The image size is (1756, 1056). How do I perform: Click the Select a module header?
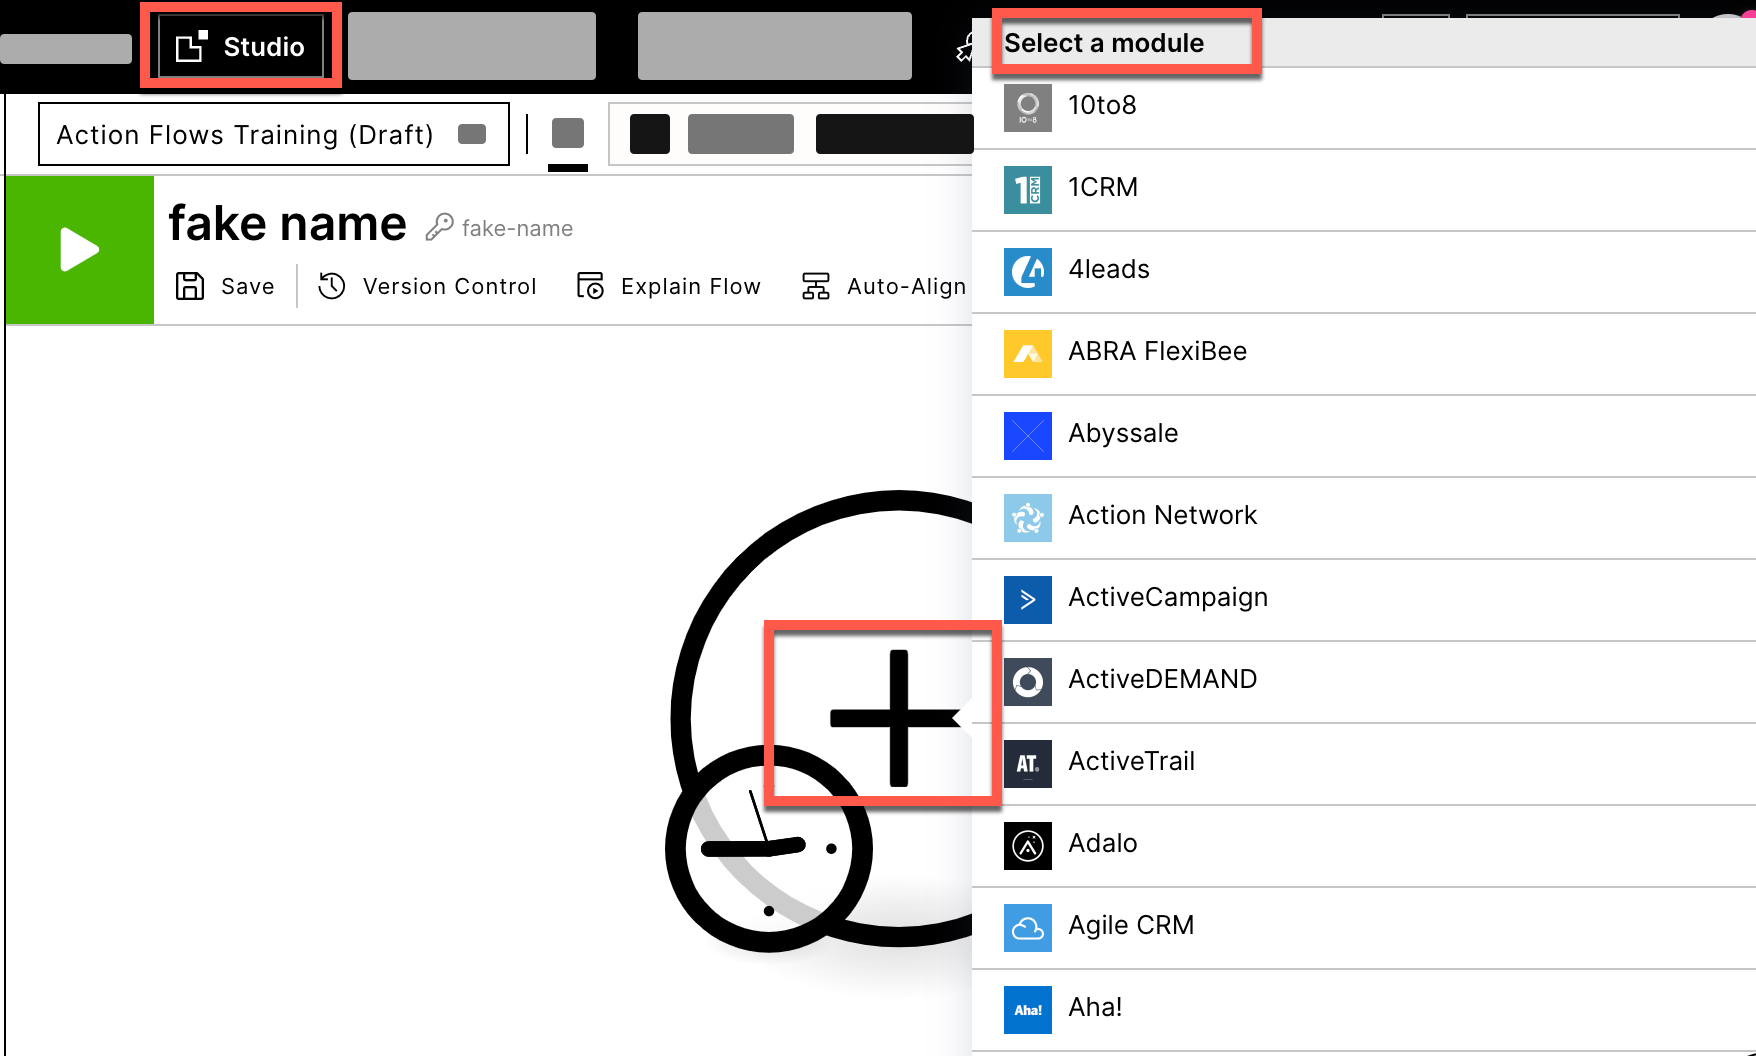(x=1104, y=43)
